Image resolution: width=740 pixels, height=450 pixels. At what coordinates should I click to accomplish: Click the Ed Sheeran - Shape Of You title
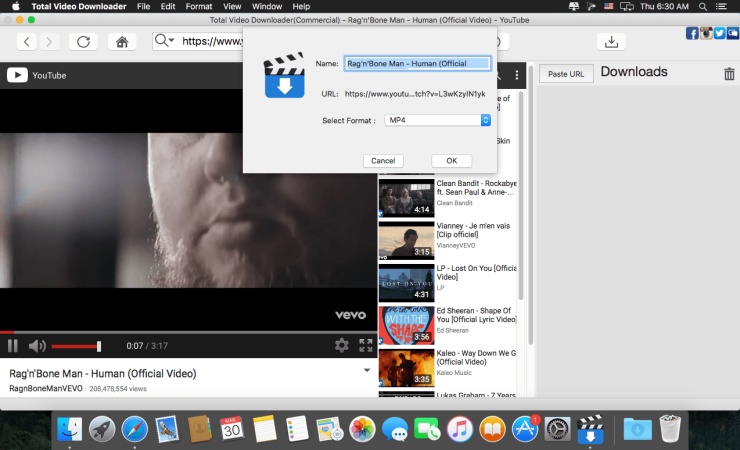(476, 315)
